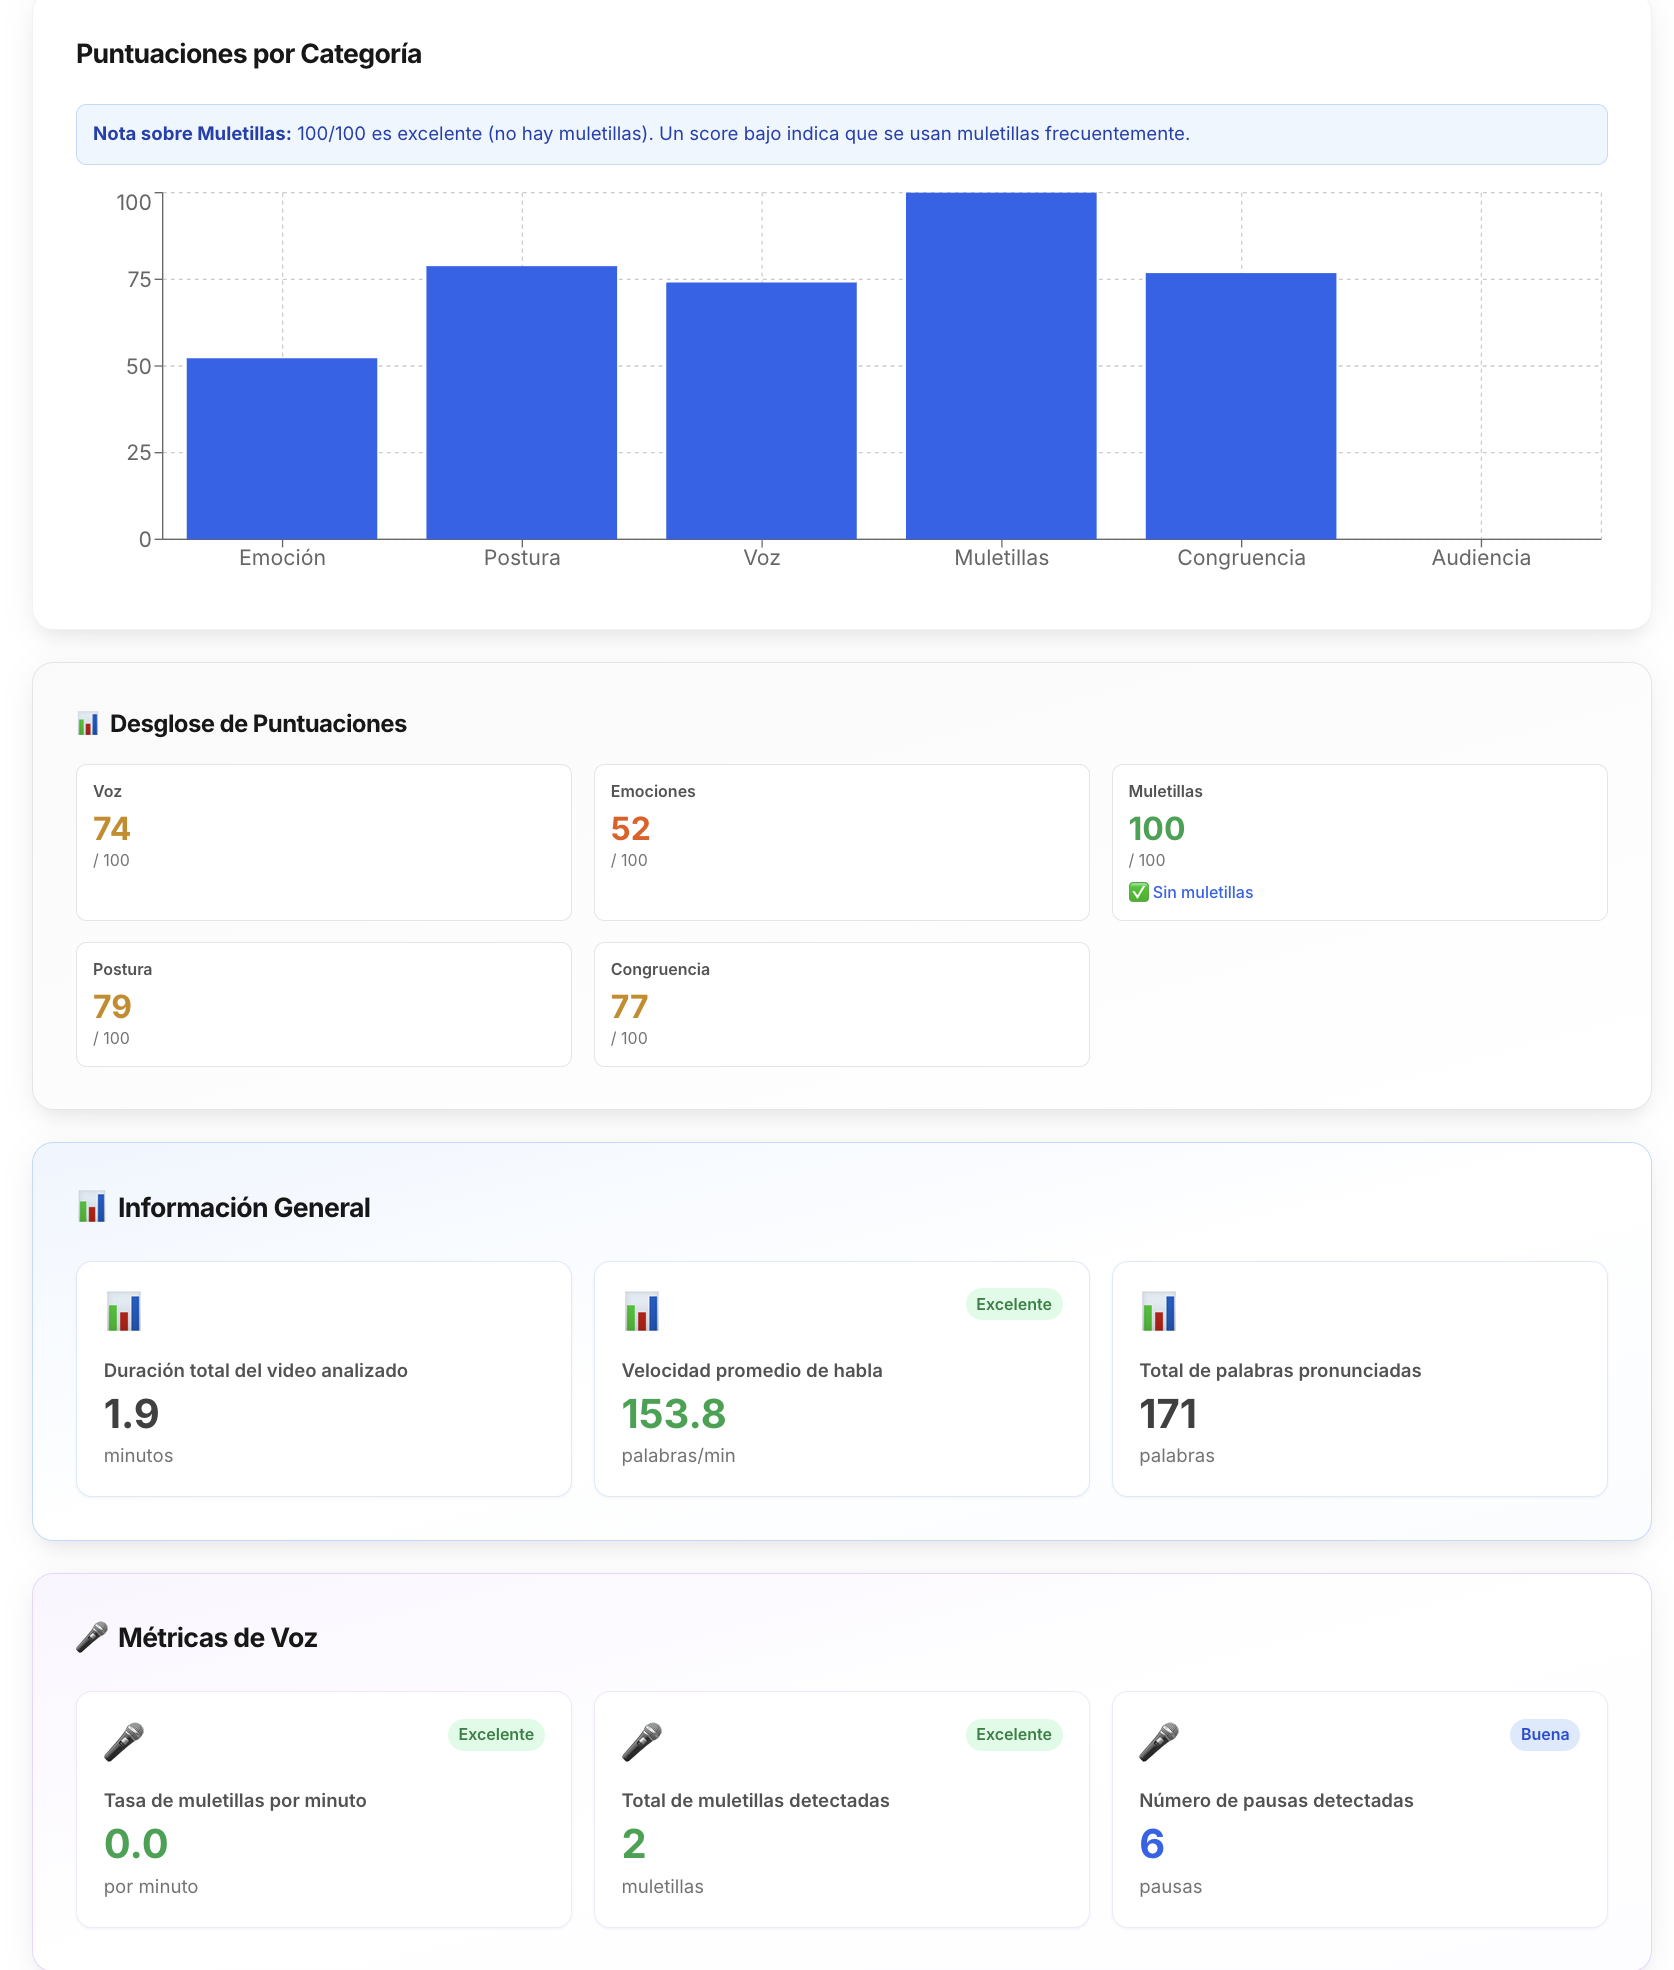This screenshot has width=1674, height=1970.
Task: Click the microphone icon in the Tasa de muletillas card
Action: [x=124, y=1741]
